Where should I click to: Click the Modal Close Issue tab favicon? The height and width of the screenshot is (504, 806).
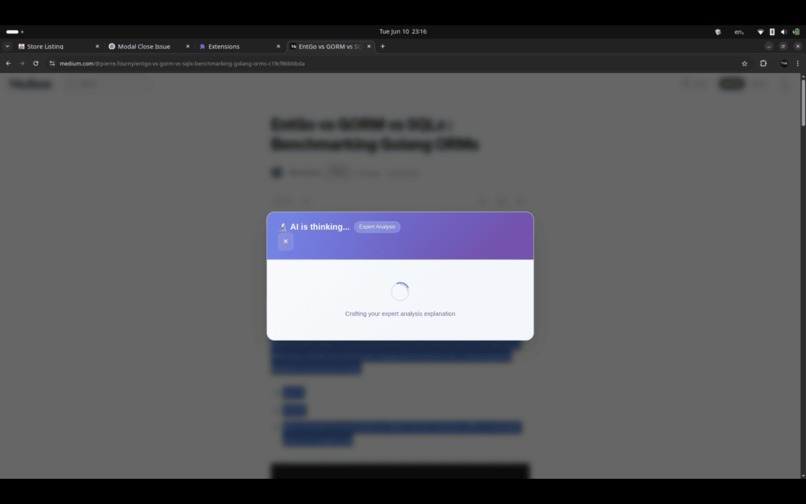(112, 46)
